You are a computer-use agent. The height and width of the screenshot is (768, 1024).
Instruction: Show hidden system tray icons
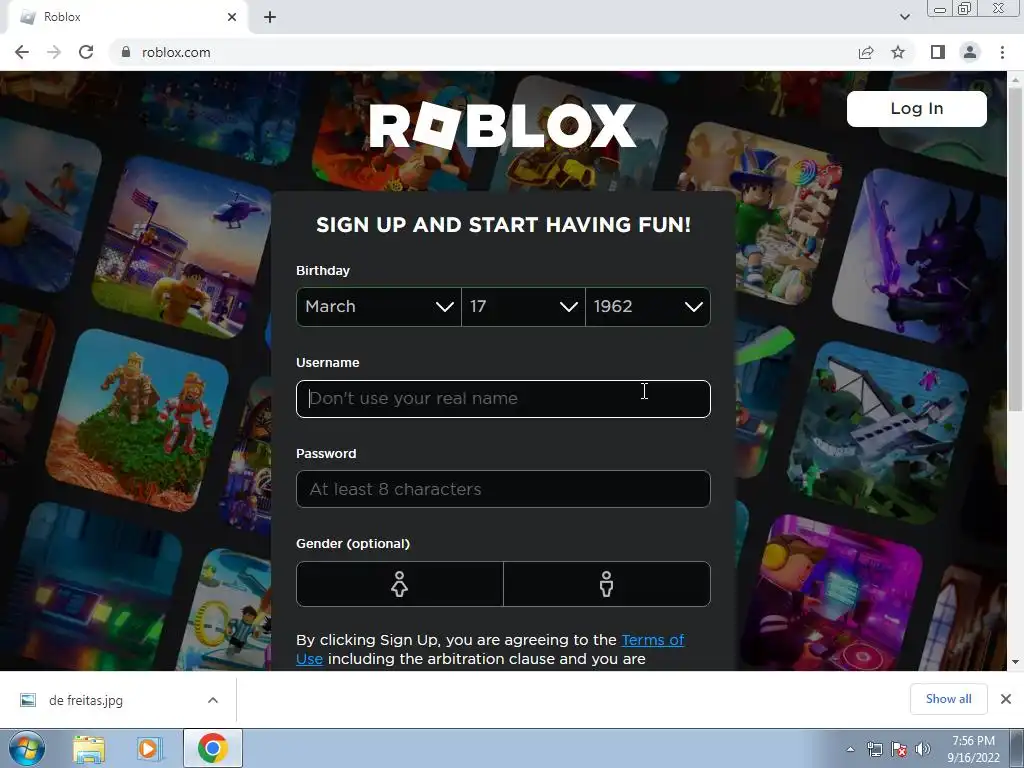tap(850, 749)
